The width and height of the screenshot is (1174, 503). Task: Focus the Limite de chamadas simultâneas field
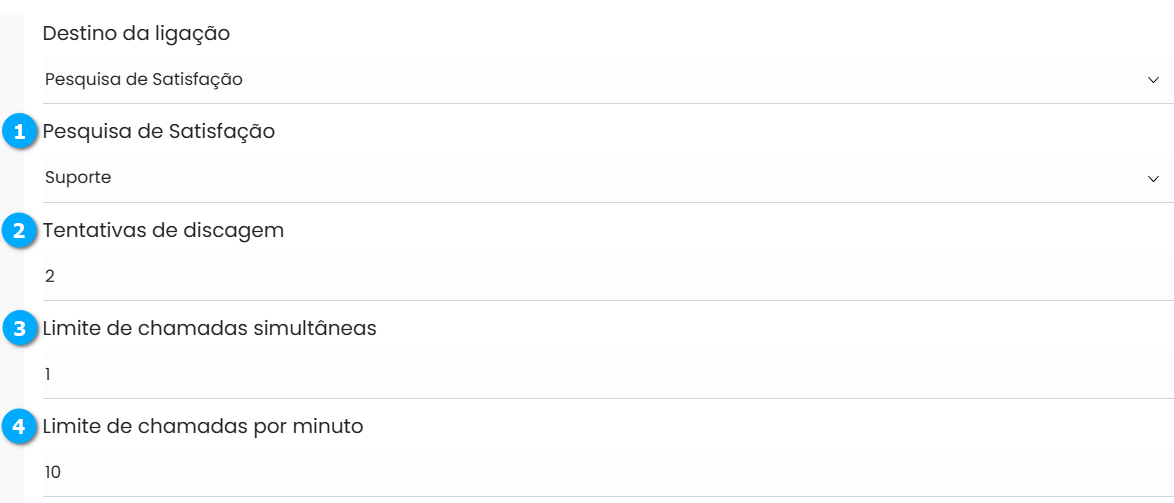click(x=600, y=374)
